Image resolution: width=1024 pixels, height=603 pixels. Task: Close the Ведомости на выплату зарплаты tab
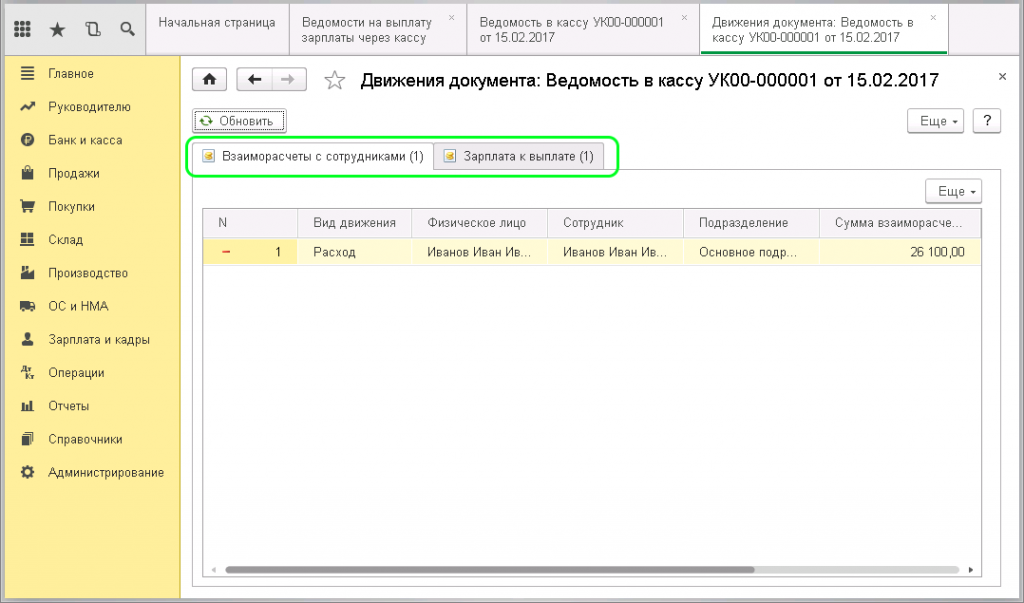click(x=451, y=18)
